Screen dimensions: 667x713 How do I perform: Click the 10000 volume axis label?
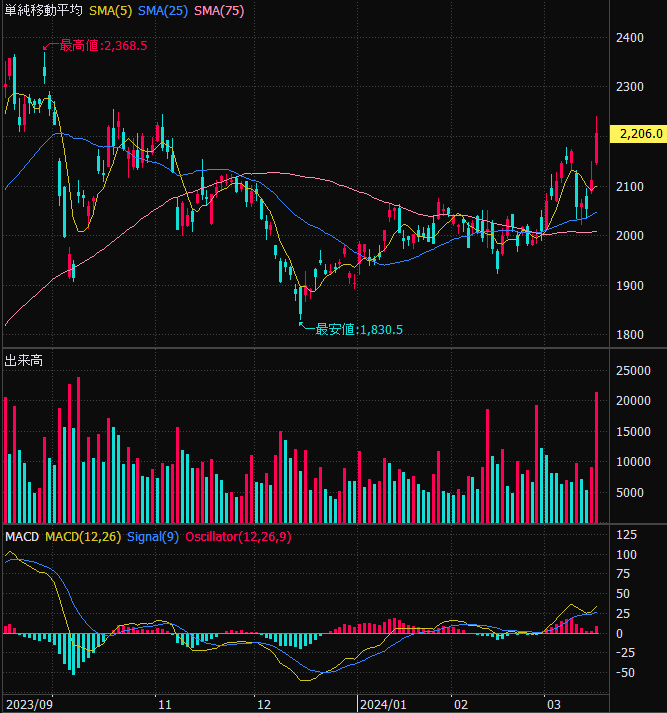click(x=633, y=462)
